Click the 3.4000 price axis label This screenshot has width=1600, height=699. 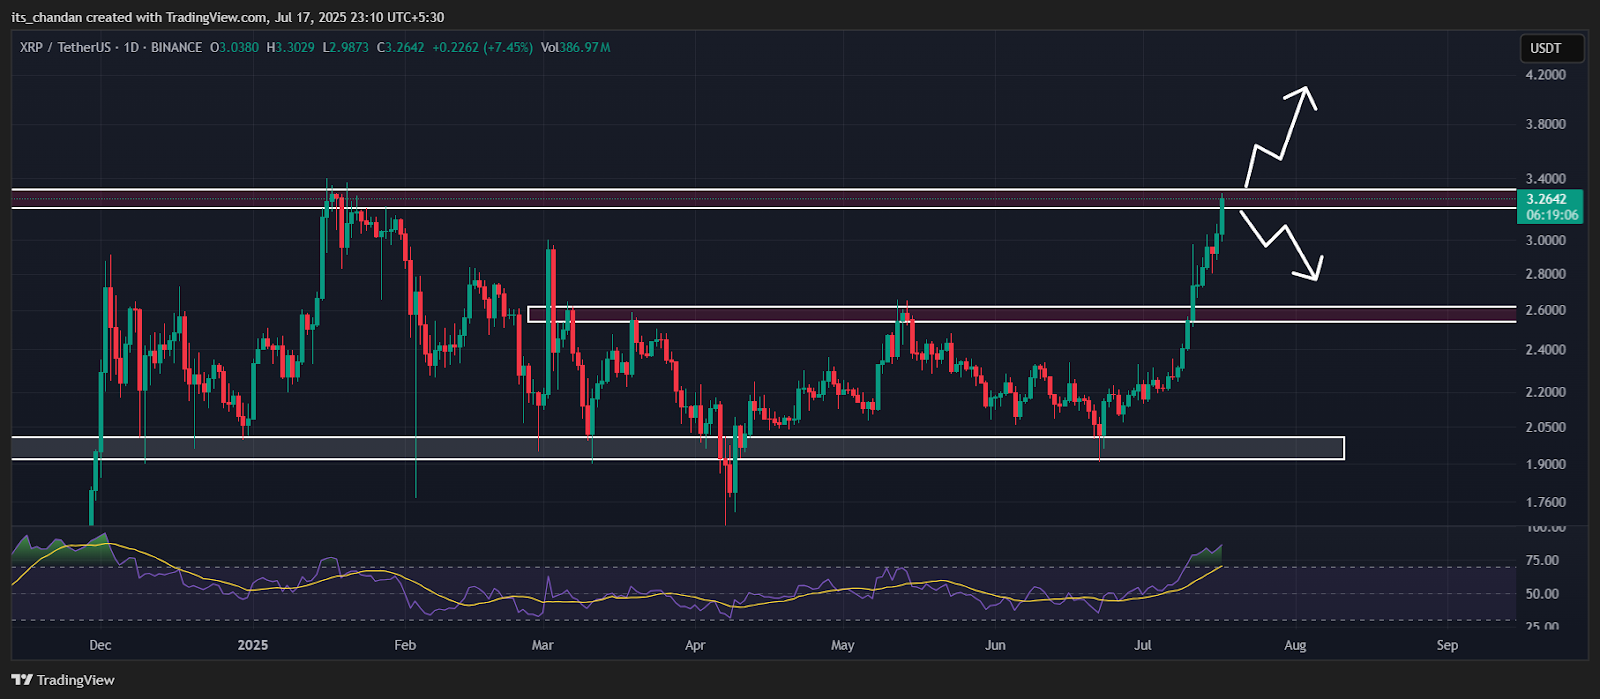1546,179
